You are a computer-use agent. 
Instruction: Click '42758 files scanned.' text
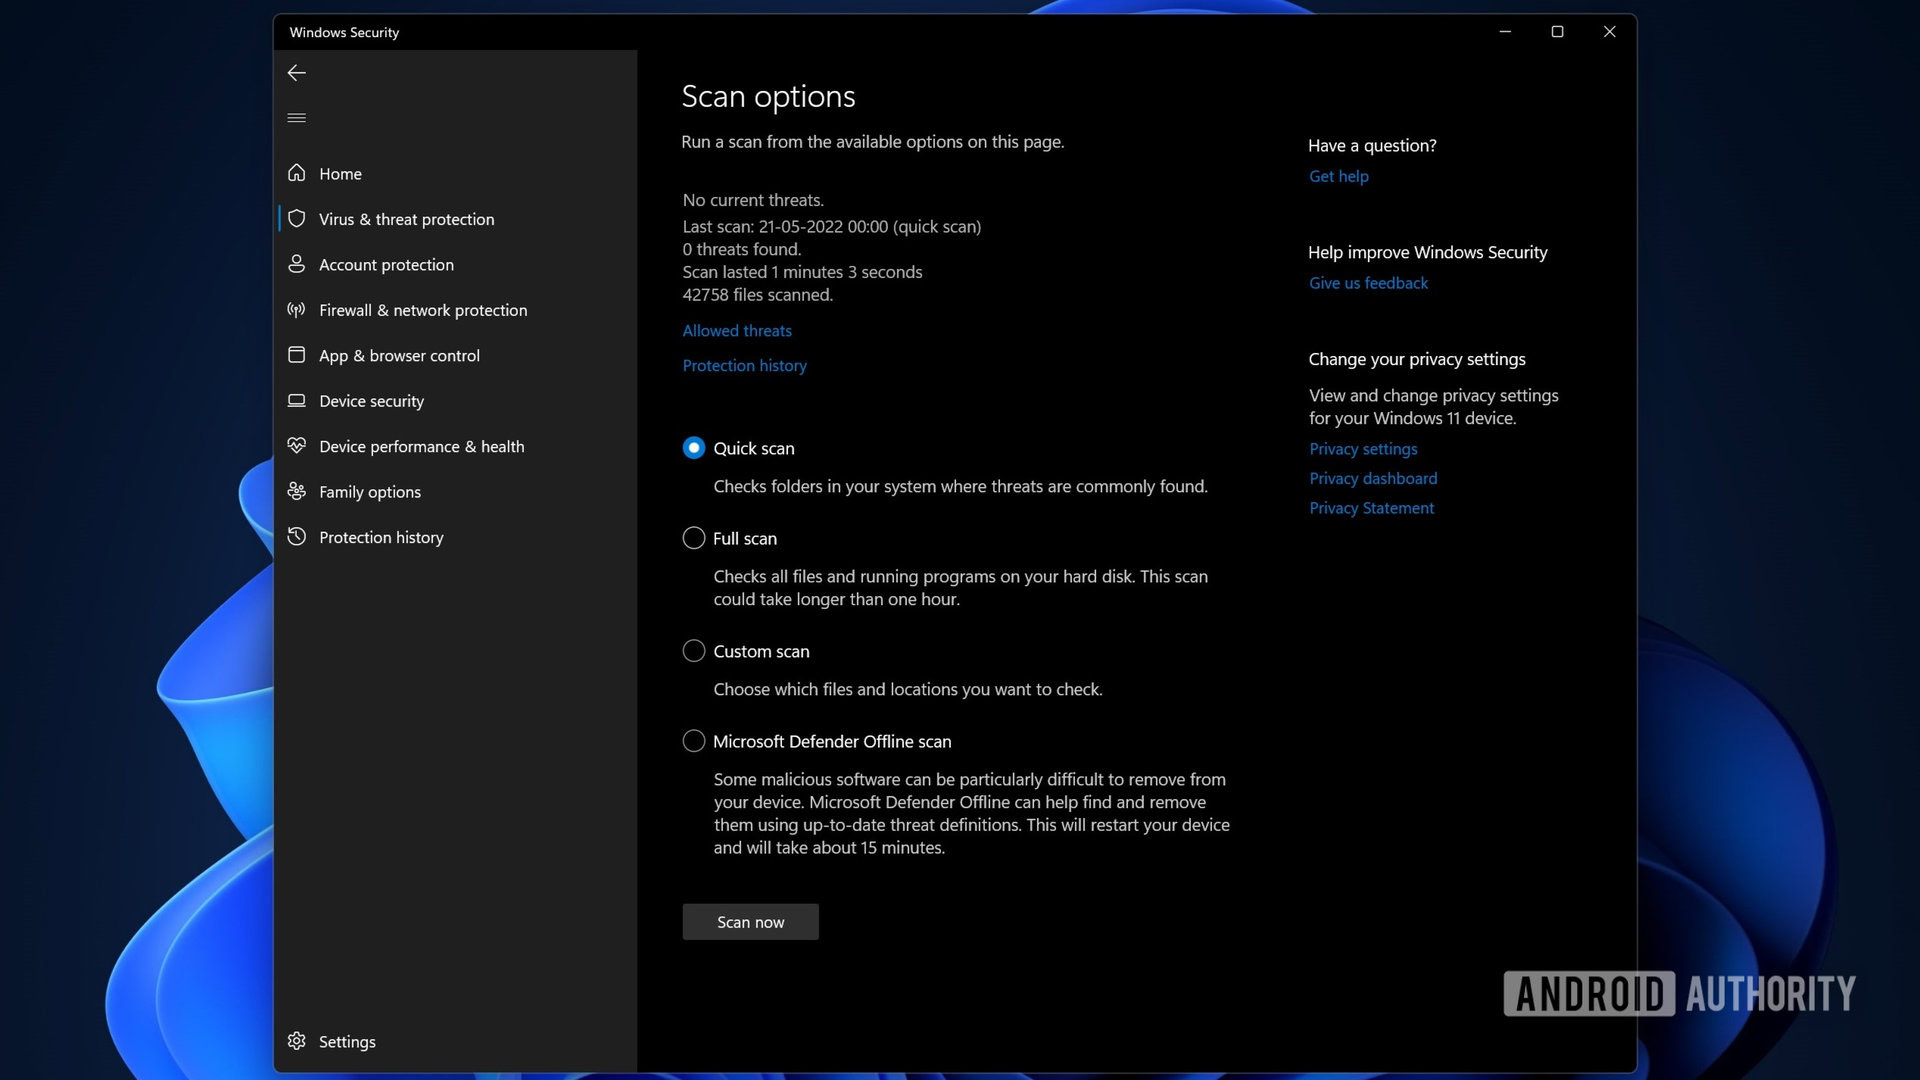757,295
